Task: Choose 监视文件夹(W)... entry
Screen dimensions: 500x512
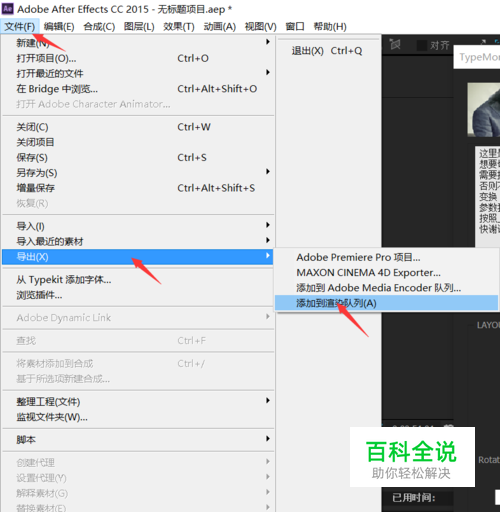Action: [138, 417]
